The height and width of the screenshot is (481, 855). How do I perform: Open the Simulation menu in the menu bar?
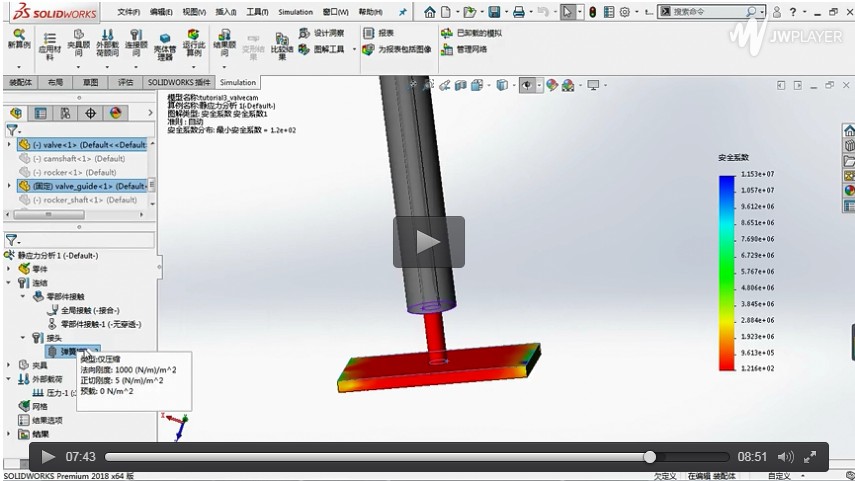click(x=295, y=12)
